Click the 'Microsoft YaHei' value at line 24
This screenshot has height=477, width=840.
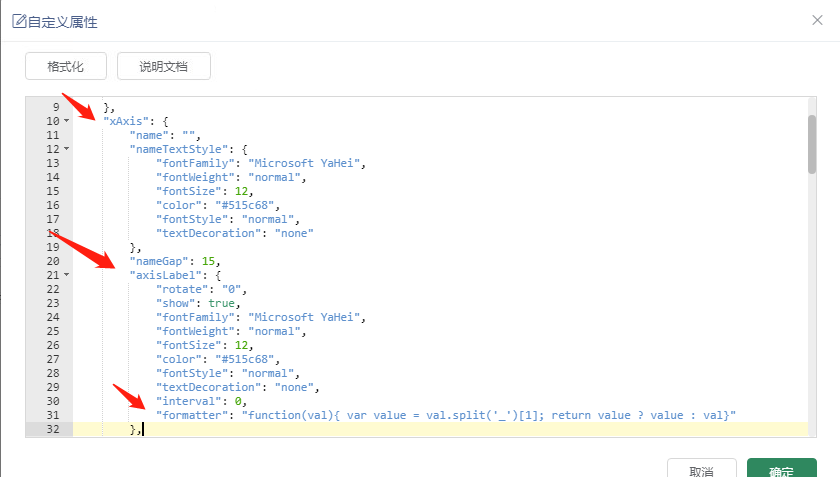coord(304,317)
